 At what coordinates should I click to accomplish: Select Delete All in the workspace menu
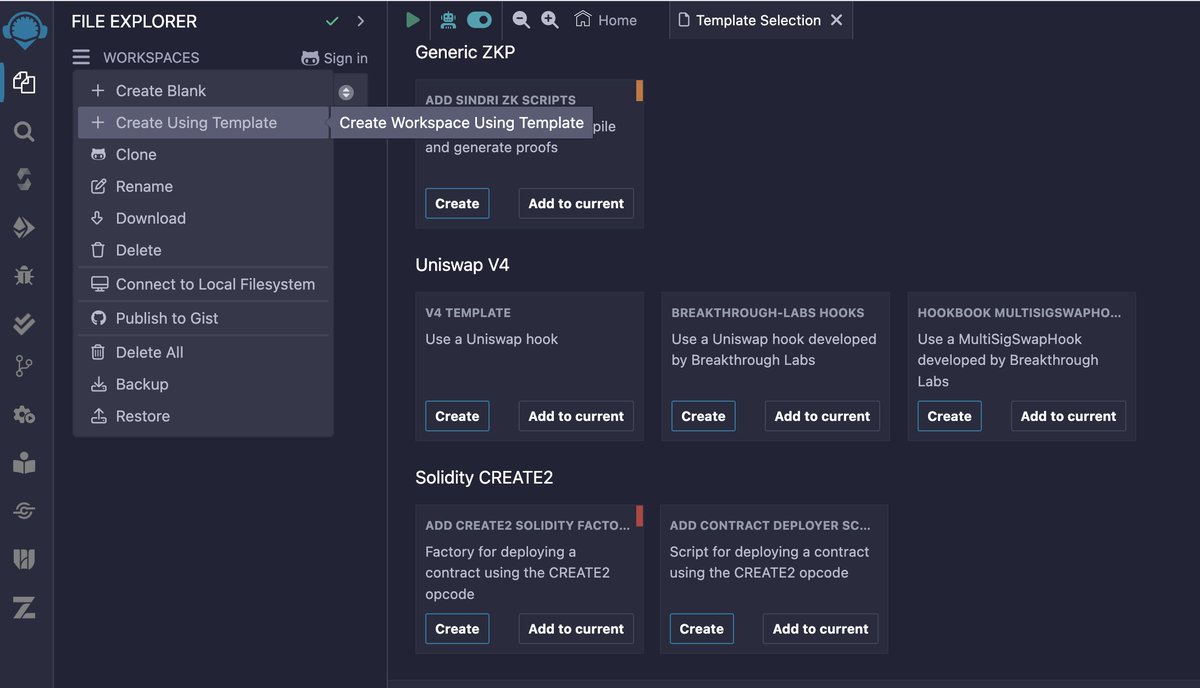click(x=203, y=353)
